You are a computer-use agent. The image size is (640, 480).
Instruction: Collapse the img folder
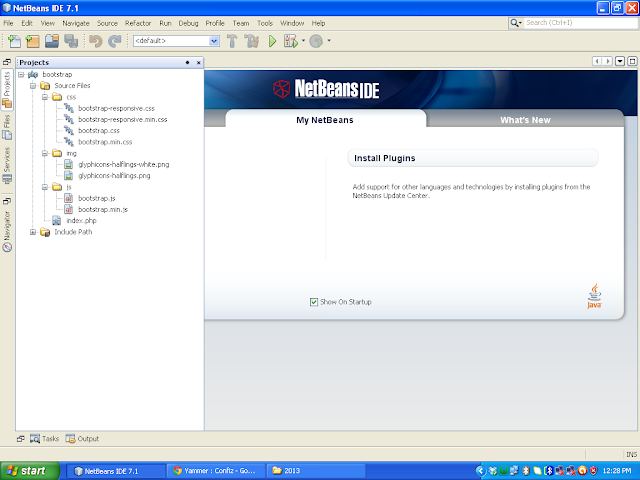click(44, 153)
